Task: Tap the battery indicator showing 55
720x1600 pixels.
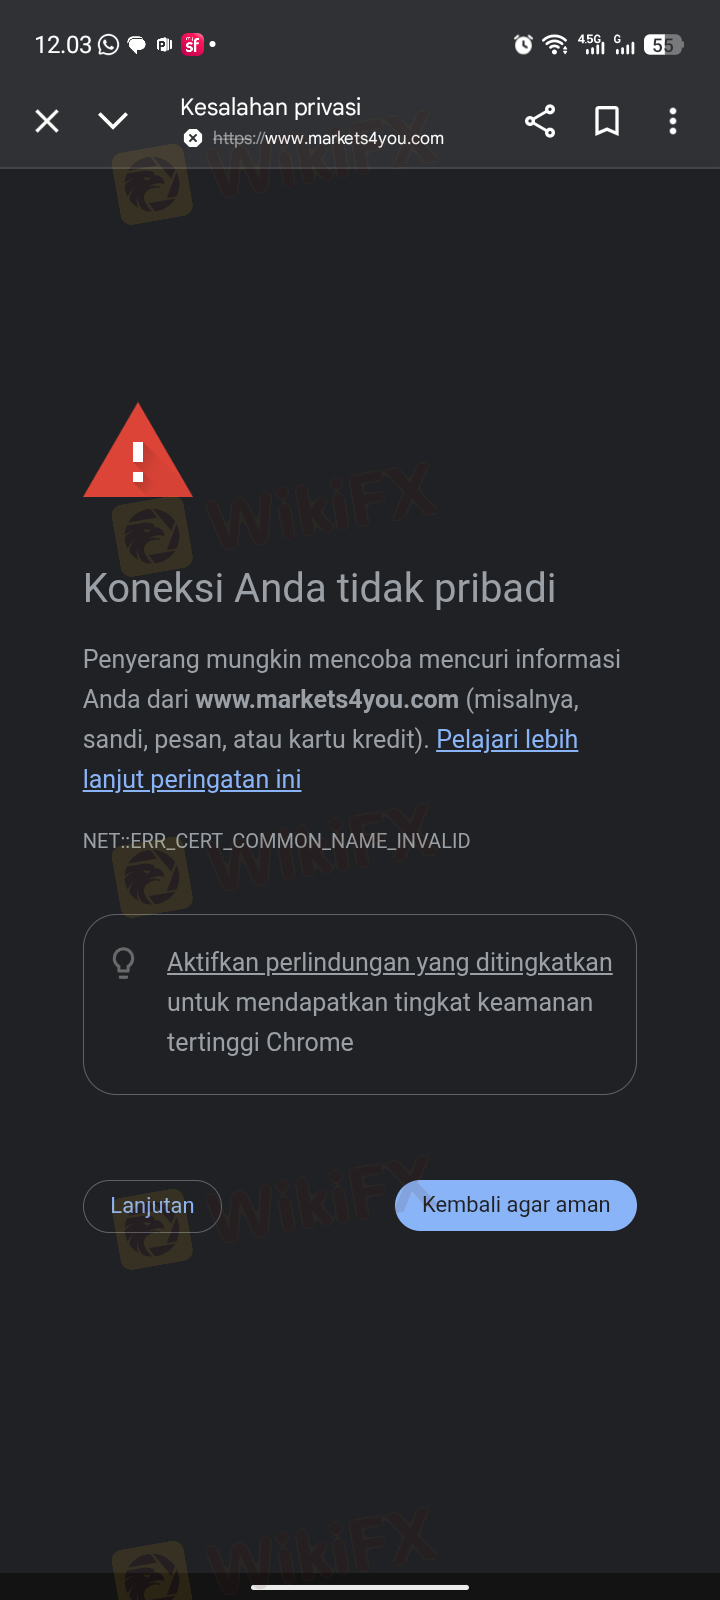Action: [663, 44]
